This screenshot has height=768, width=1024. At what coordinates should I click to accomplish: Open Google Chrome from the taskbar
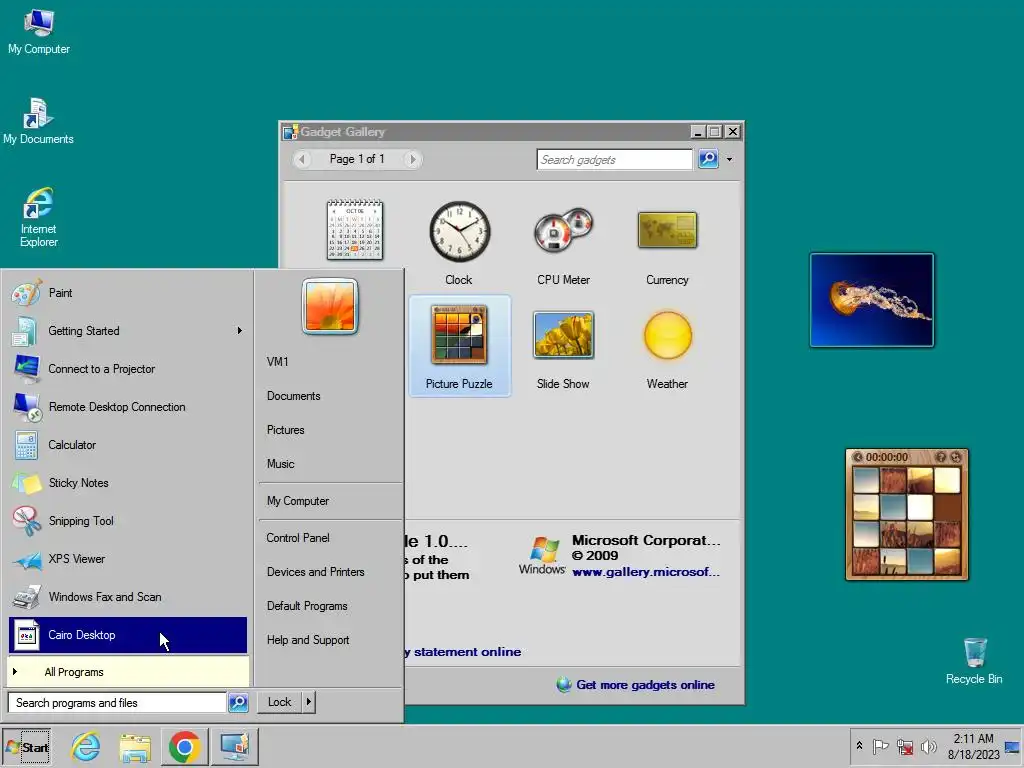[x=184, y=747]
